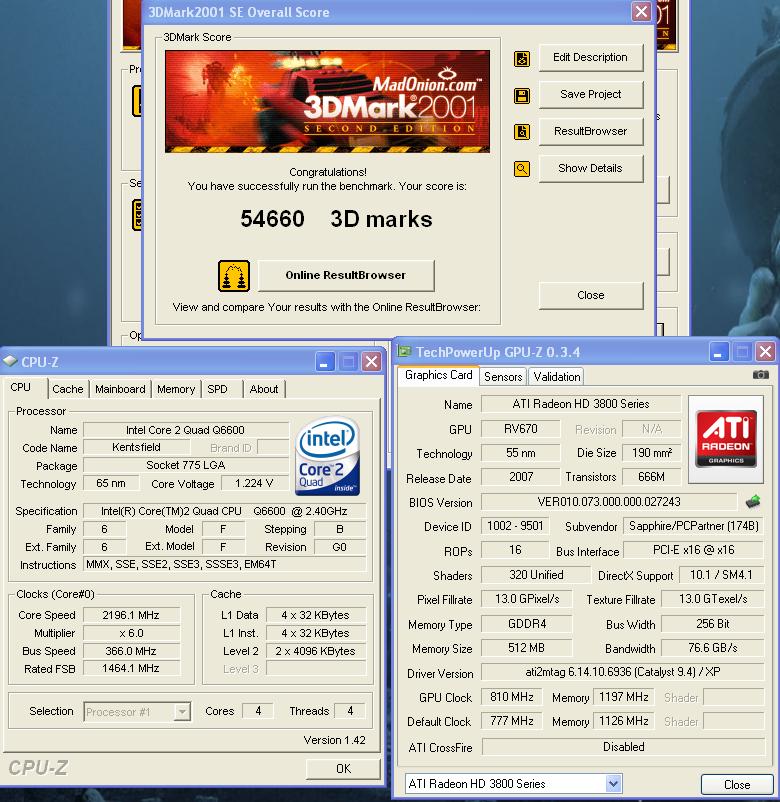Screen dimensions: 780x802
Task: Click the Save Project floppy icon
Action: click(x=522, y=96)
